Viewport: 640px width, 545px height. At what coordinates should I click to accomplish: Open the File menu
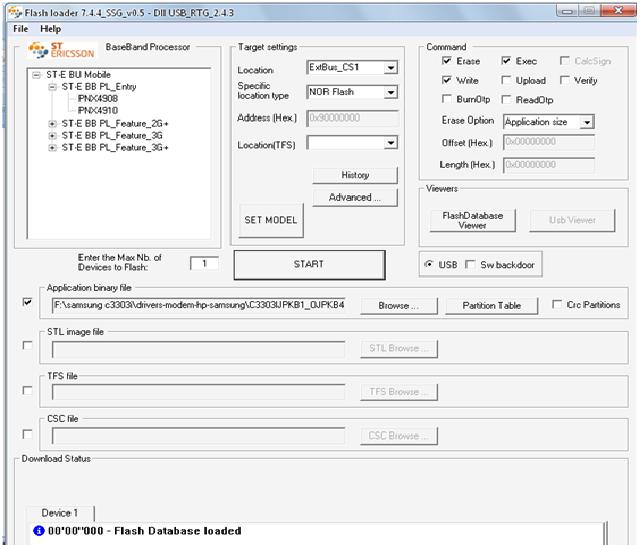click(20, 29)
